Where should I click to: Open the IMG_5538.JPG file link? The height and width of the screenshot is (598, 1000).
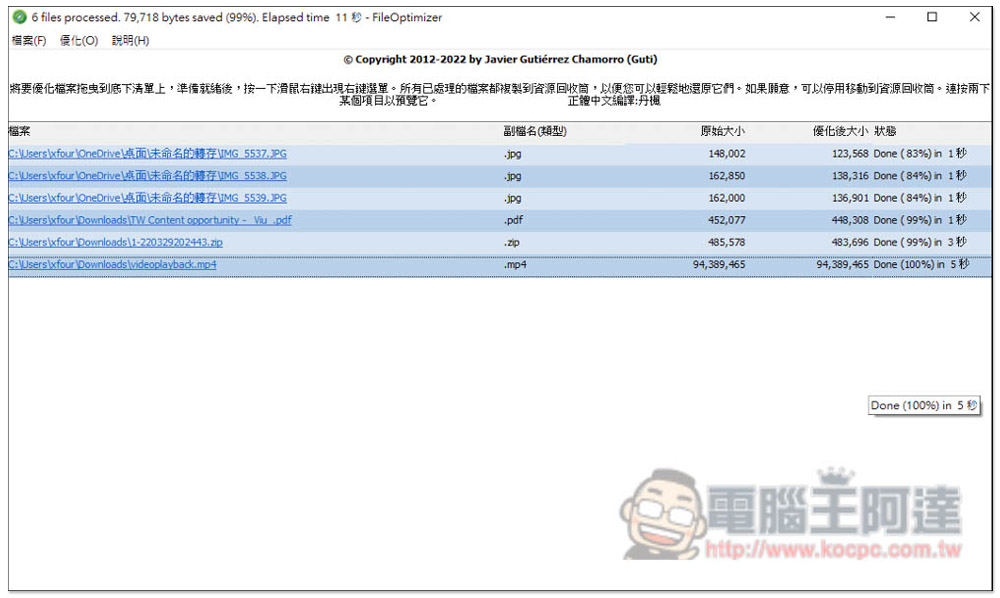(147, 176)
